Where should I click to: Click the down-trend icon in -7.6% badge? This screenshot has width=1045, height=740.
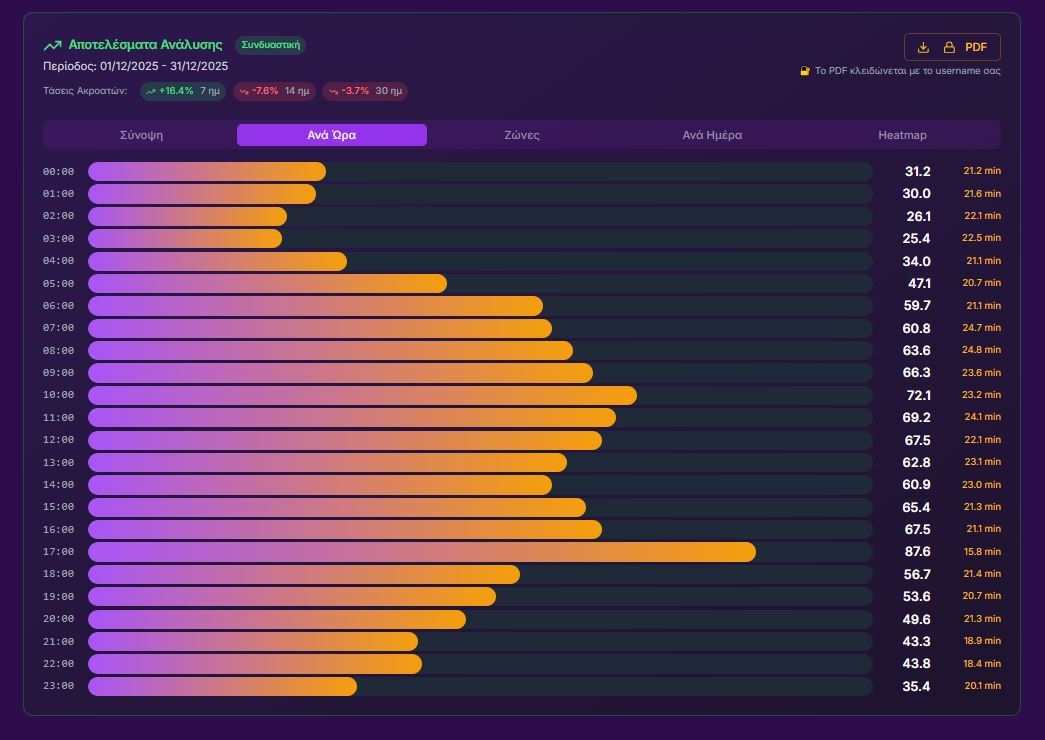pyautogui.click(x=243, y=92)
